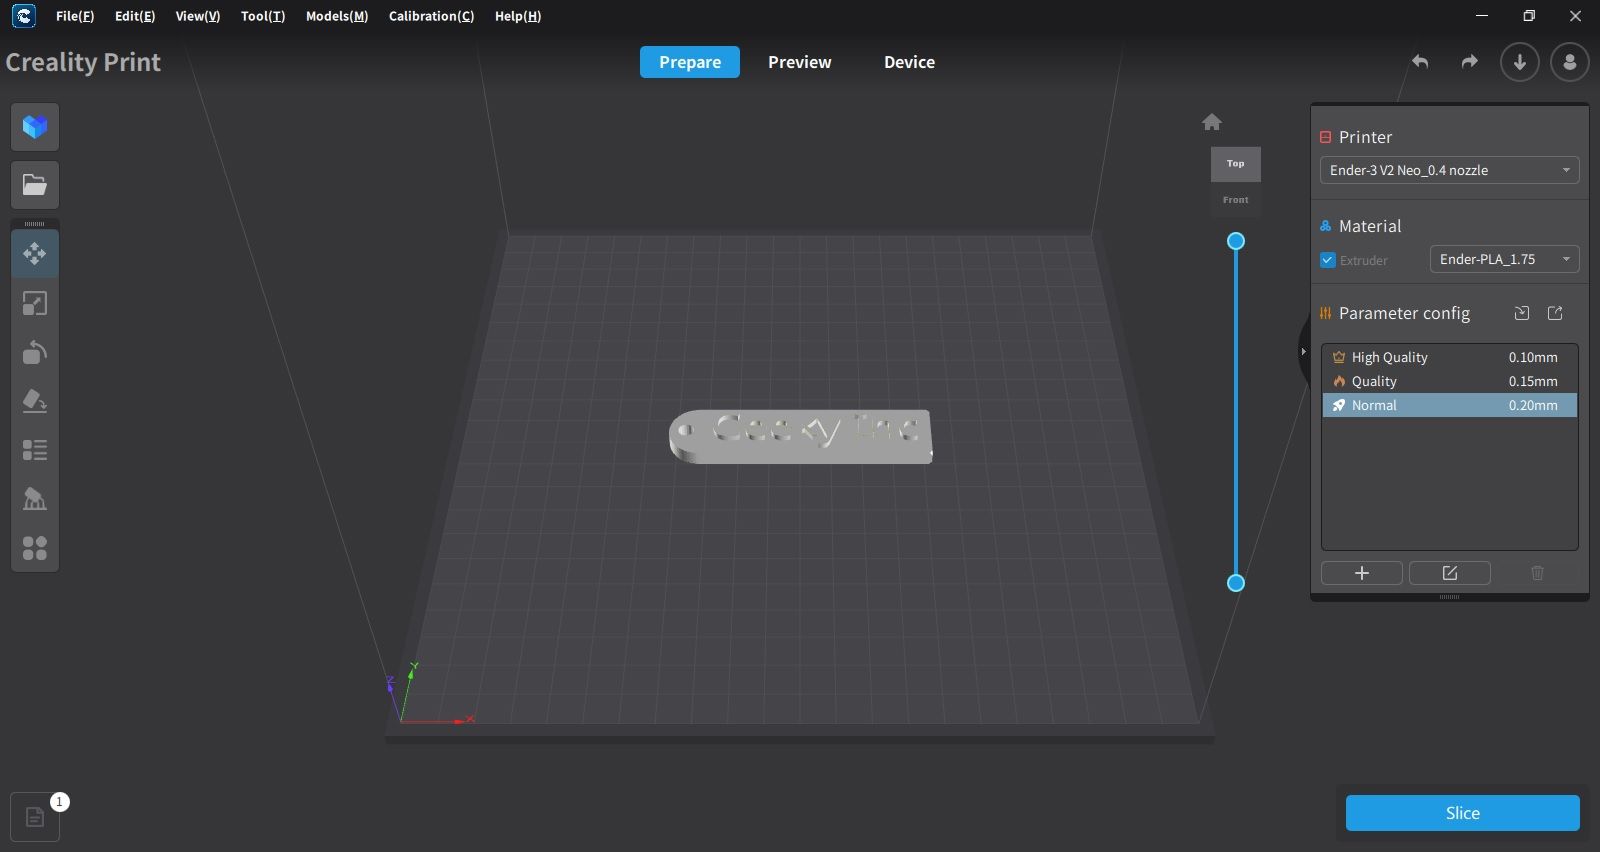1600x852 pixels.
Task: Click the Home view reset icon
Action: point(1212,122)
